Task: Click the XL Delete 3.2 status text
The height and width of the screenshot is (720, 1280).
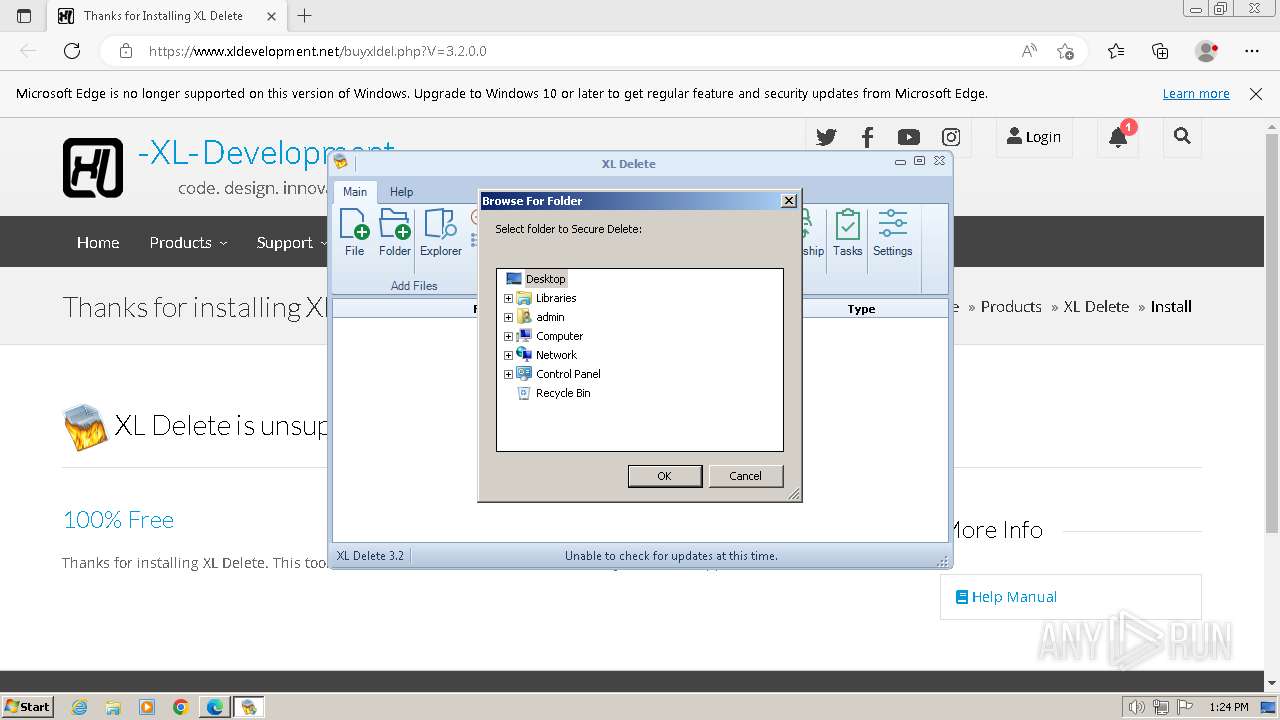Action: (x=370, y=556)
